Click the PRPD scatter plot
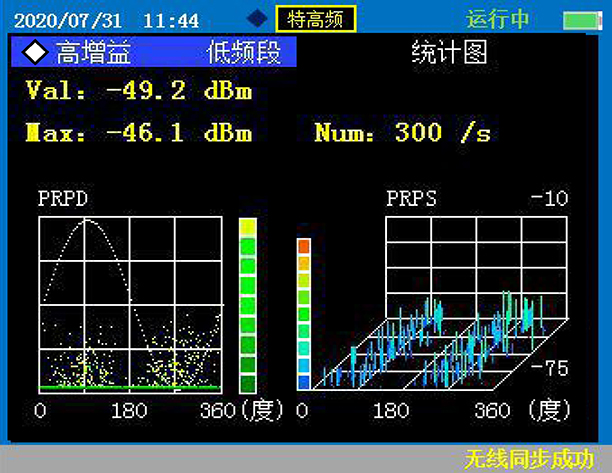 (x=129, y=304)
